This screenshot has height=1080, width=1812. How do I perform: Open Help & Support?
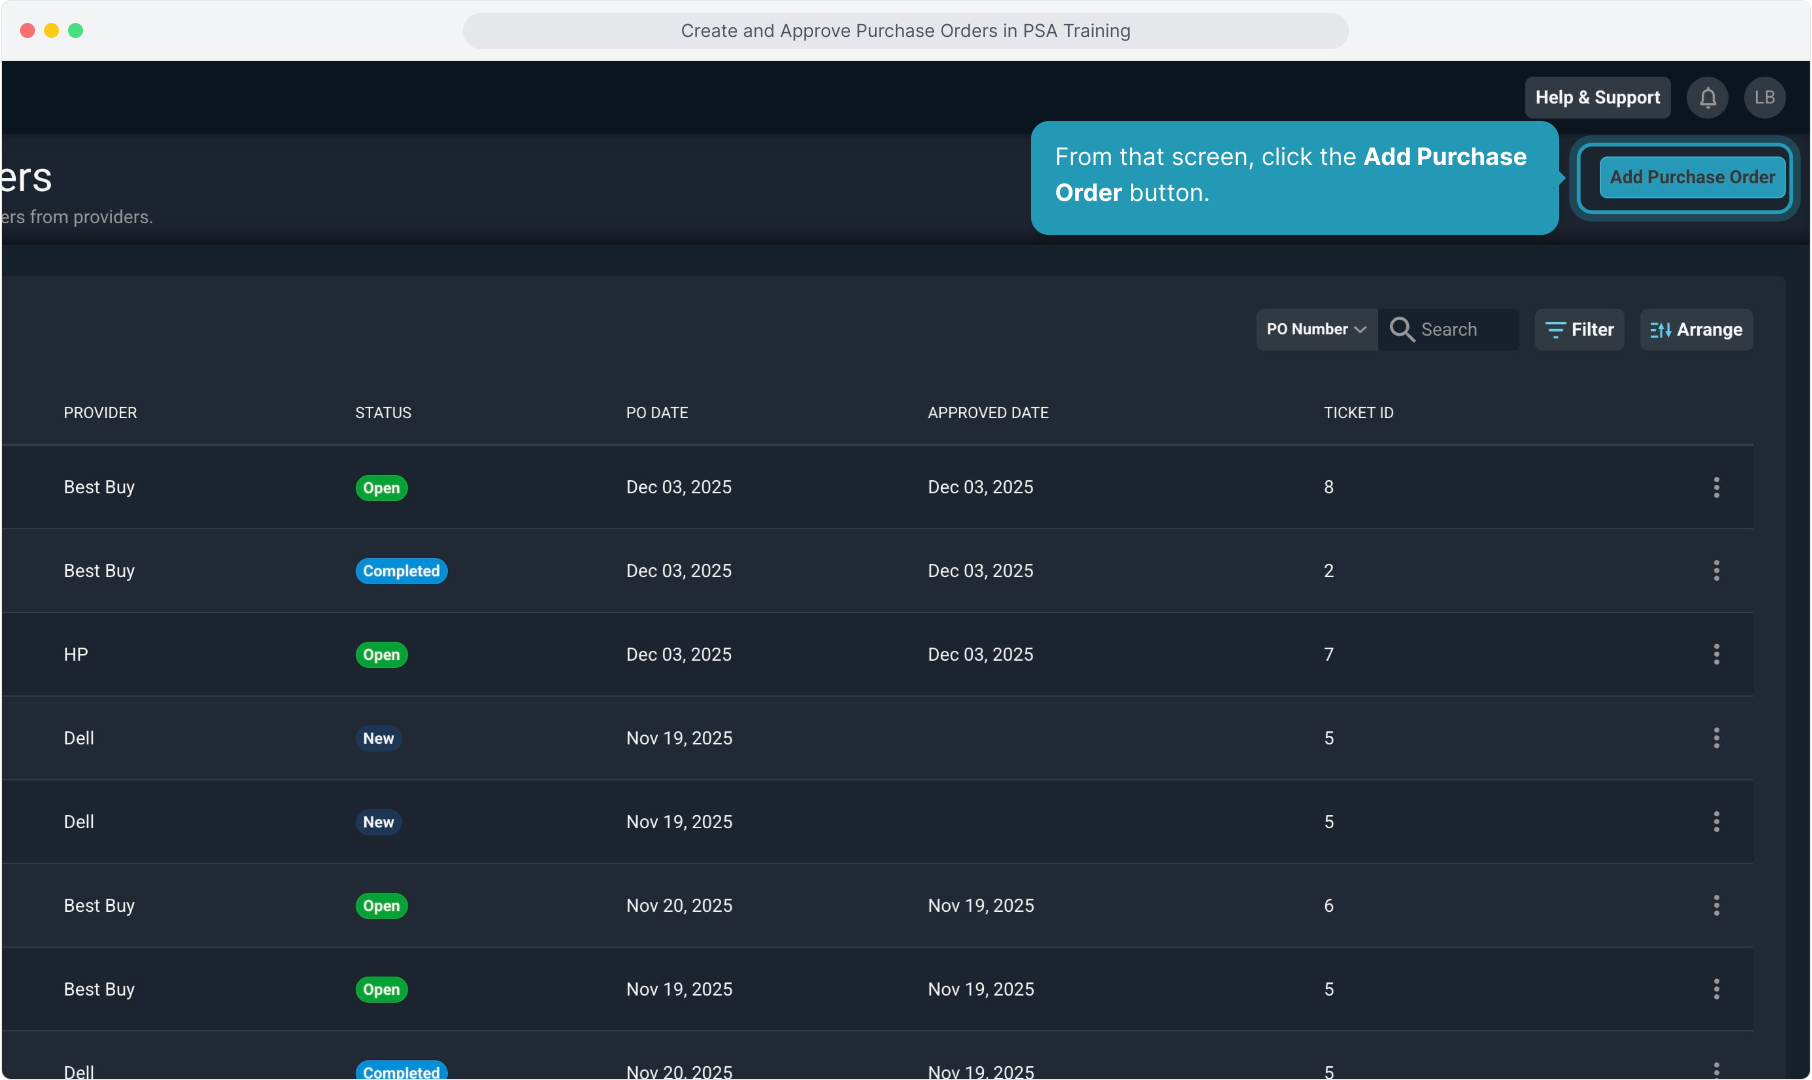[x=1597, y=98]
